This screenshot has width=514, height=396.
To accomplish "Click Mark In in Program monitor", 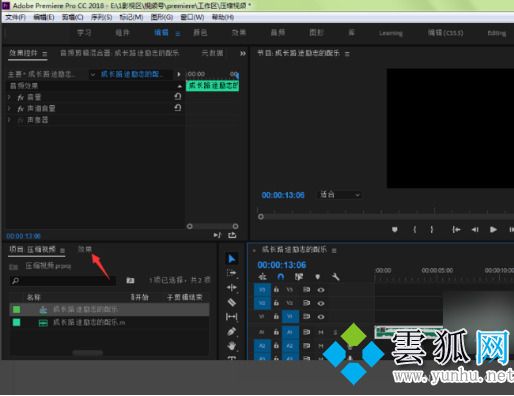I will [x=415, y=229].
